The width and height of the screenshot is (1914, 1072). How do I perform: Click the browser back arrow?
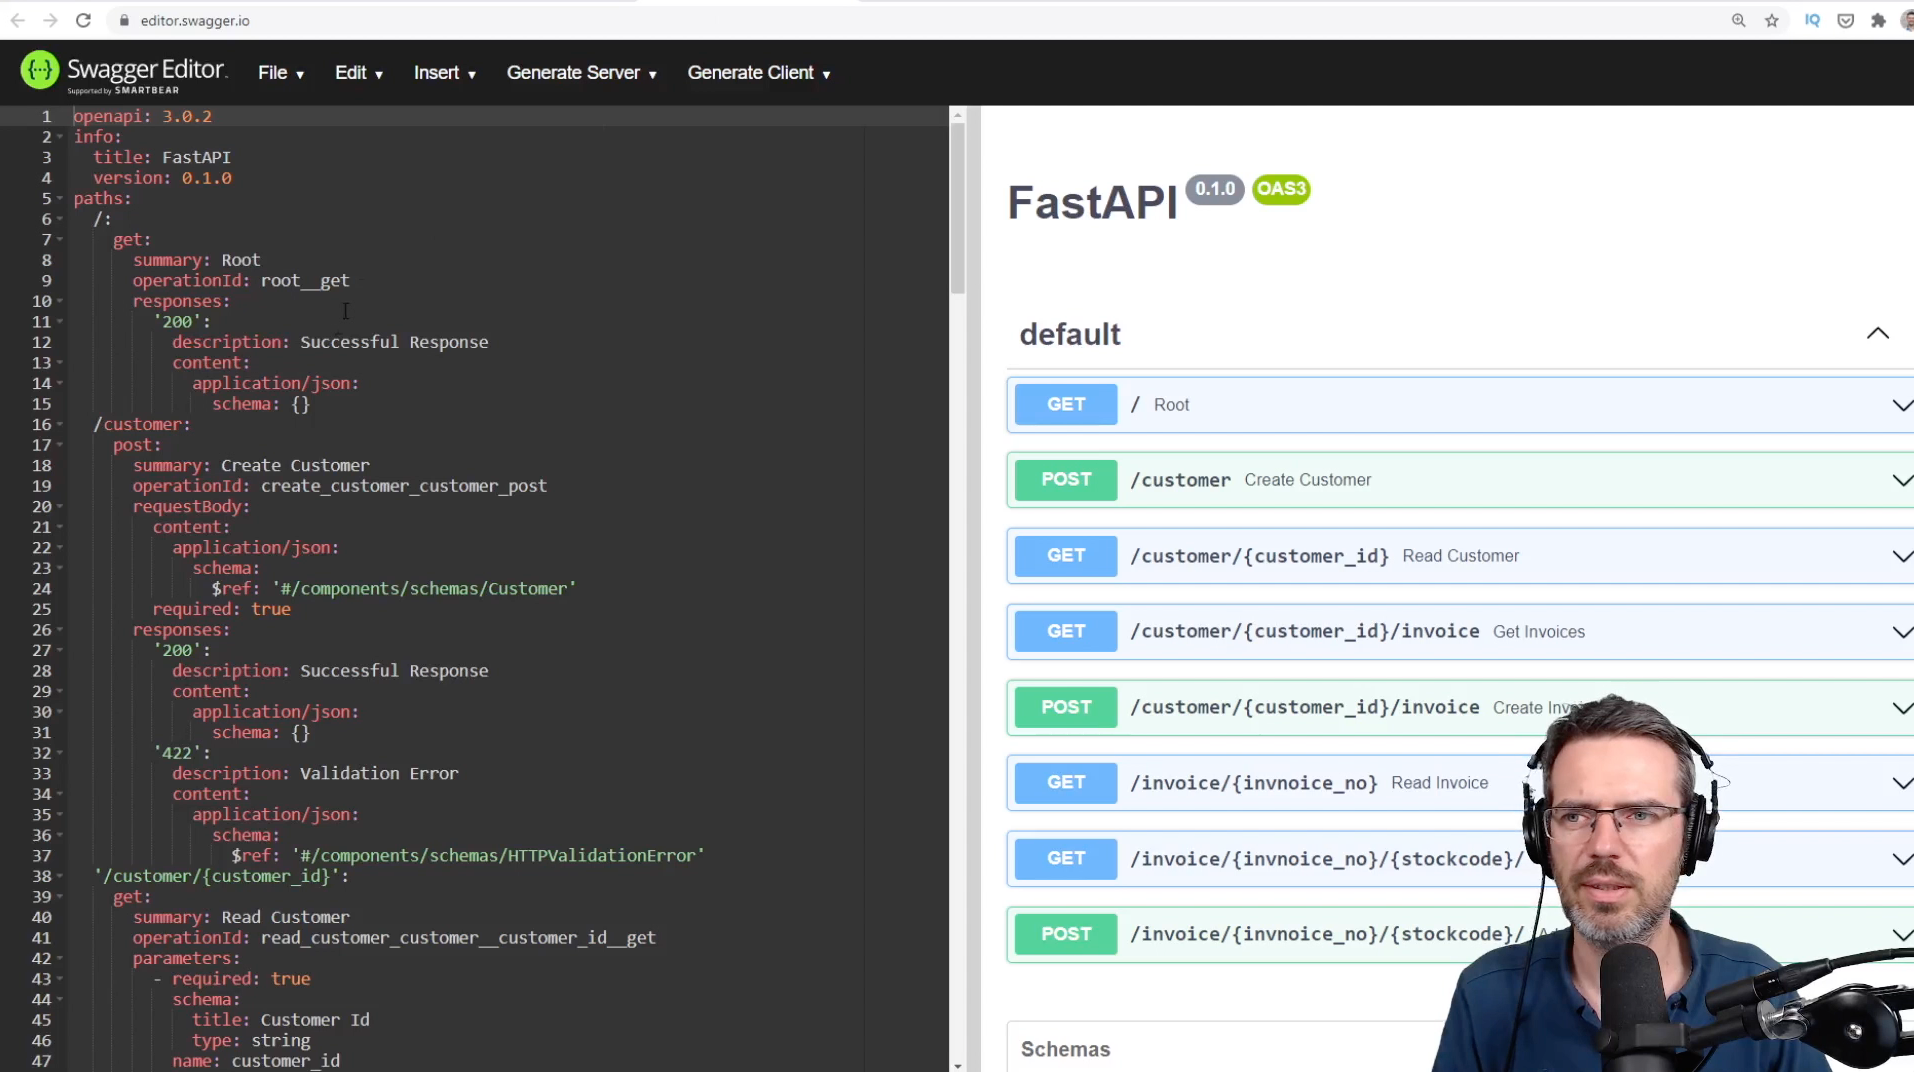[17, 20]
